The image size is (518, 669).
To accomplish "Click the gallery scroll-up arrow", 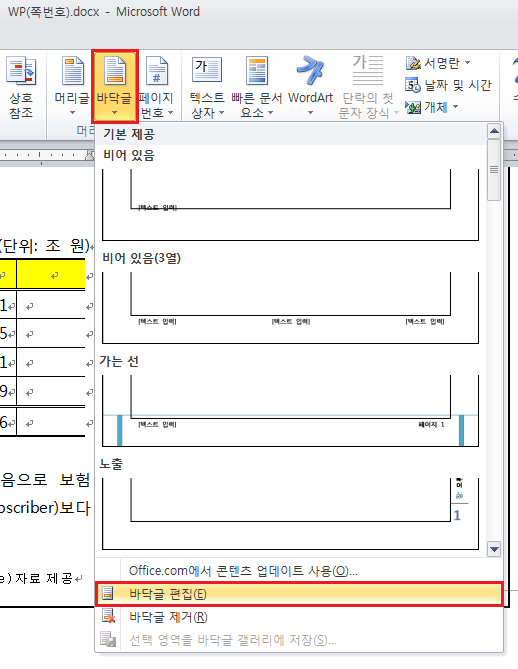I will tap(494, 131).
